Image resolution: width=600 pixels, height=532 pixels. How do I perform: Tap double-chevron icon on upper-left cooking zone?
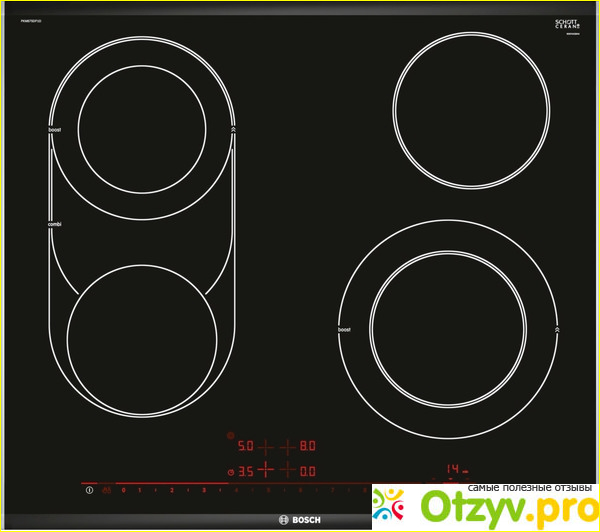(x=234, y=130)
